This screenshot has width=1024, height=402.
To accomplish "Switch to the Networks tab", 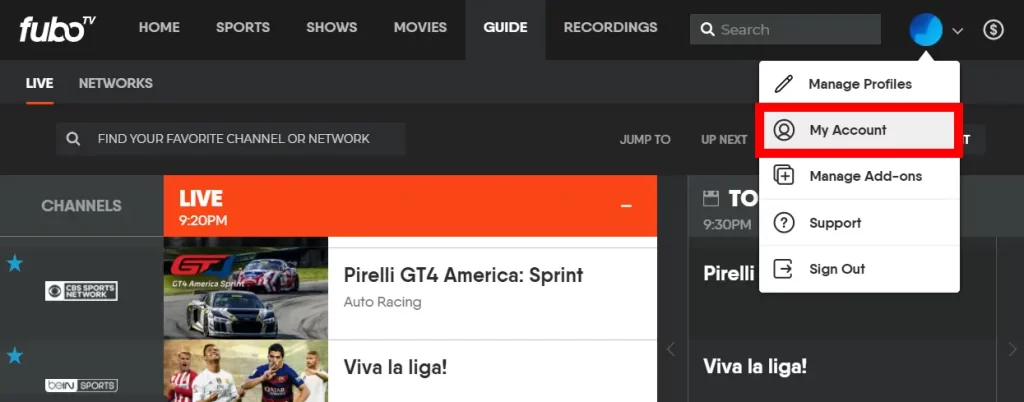I will (116, 84).
